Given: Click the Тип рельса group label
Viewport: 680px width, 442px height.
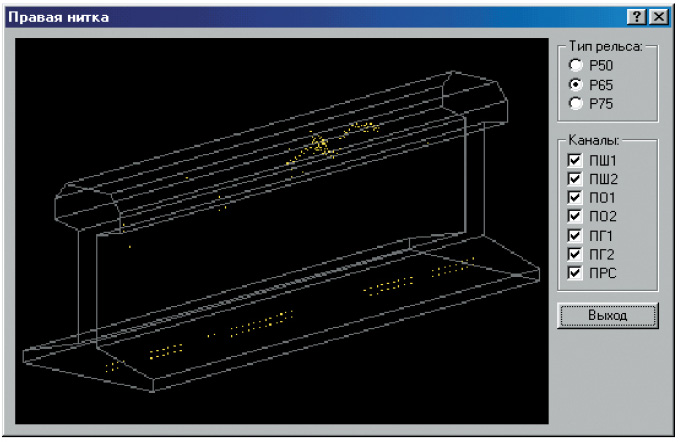Looking at the screenshot, I should pos(605,46).
